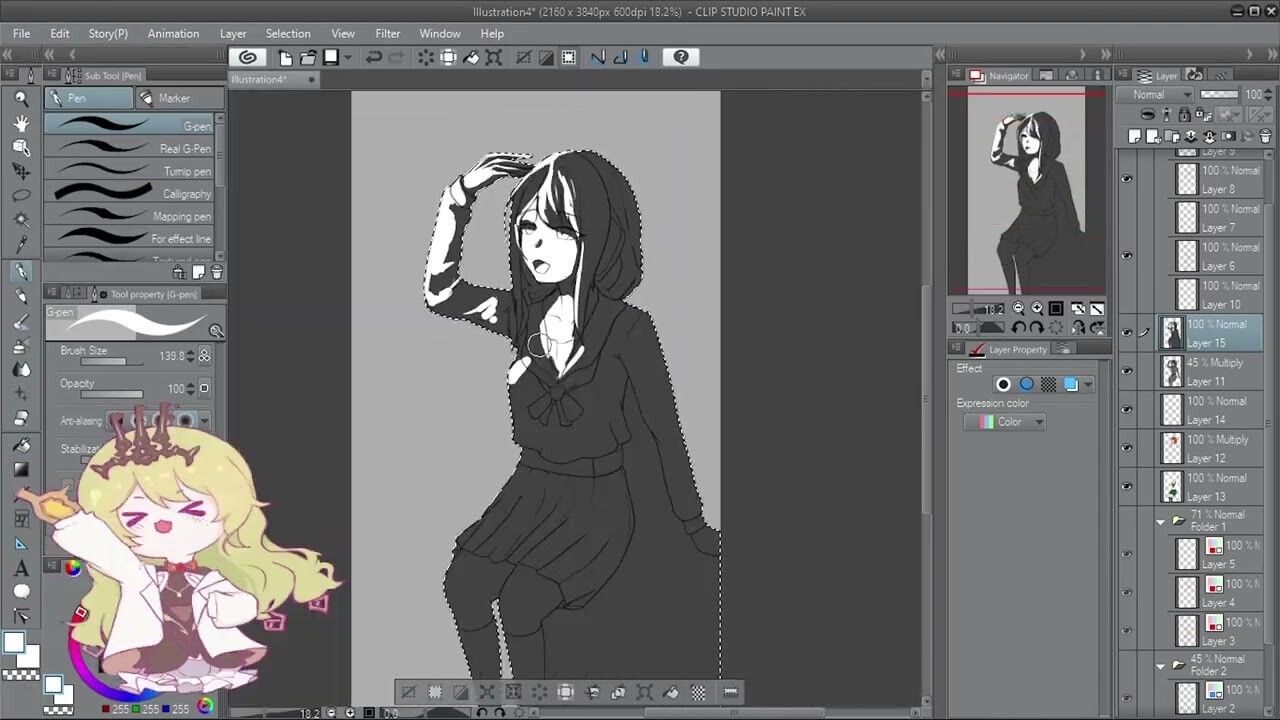Click the Save icon in the command bar

pos(331,58)
